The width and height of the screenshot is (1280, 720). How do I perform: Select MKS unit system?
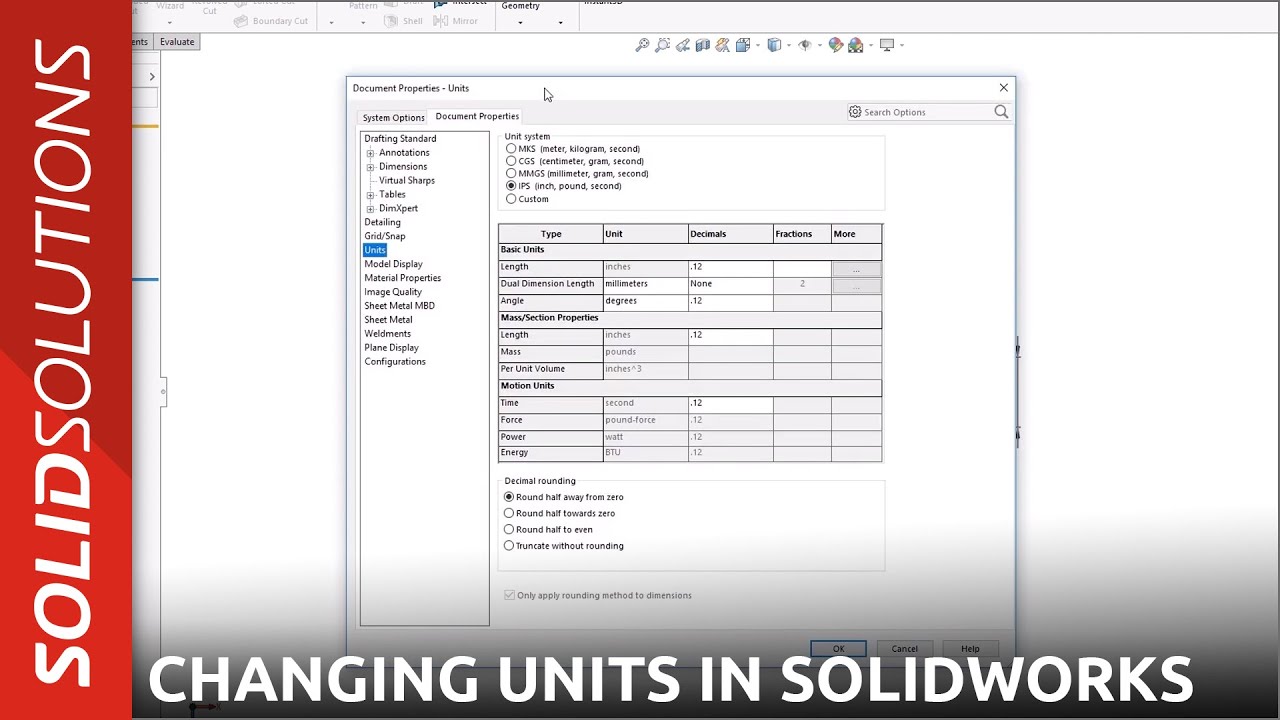coord(511,149)
